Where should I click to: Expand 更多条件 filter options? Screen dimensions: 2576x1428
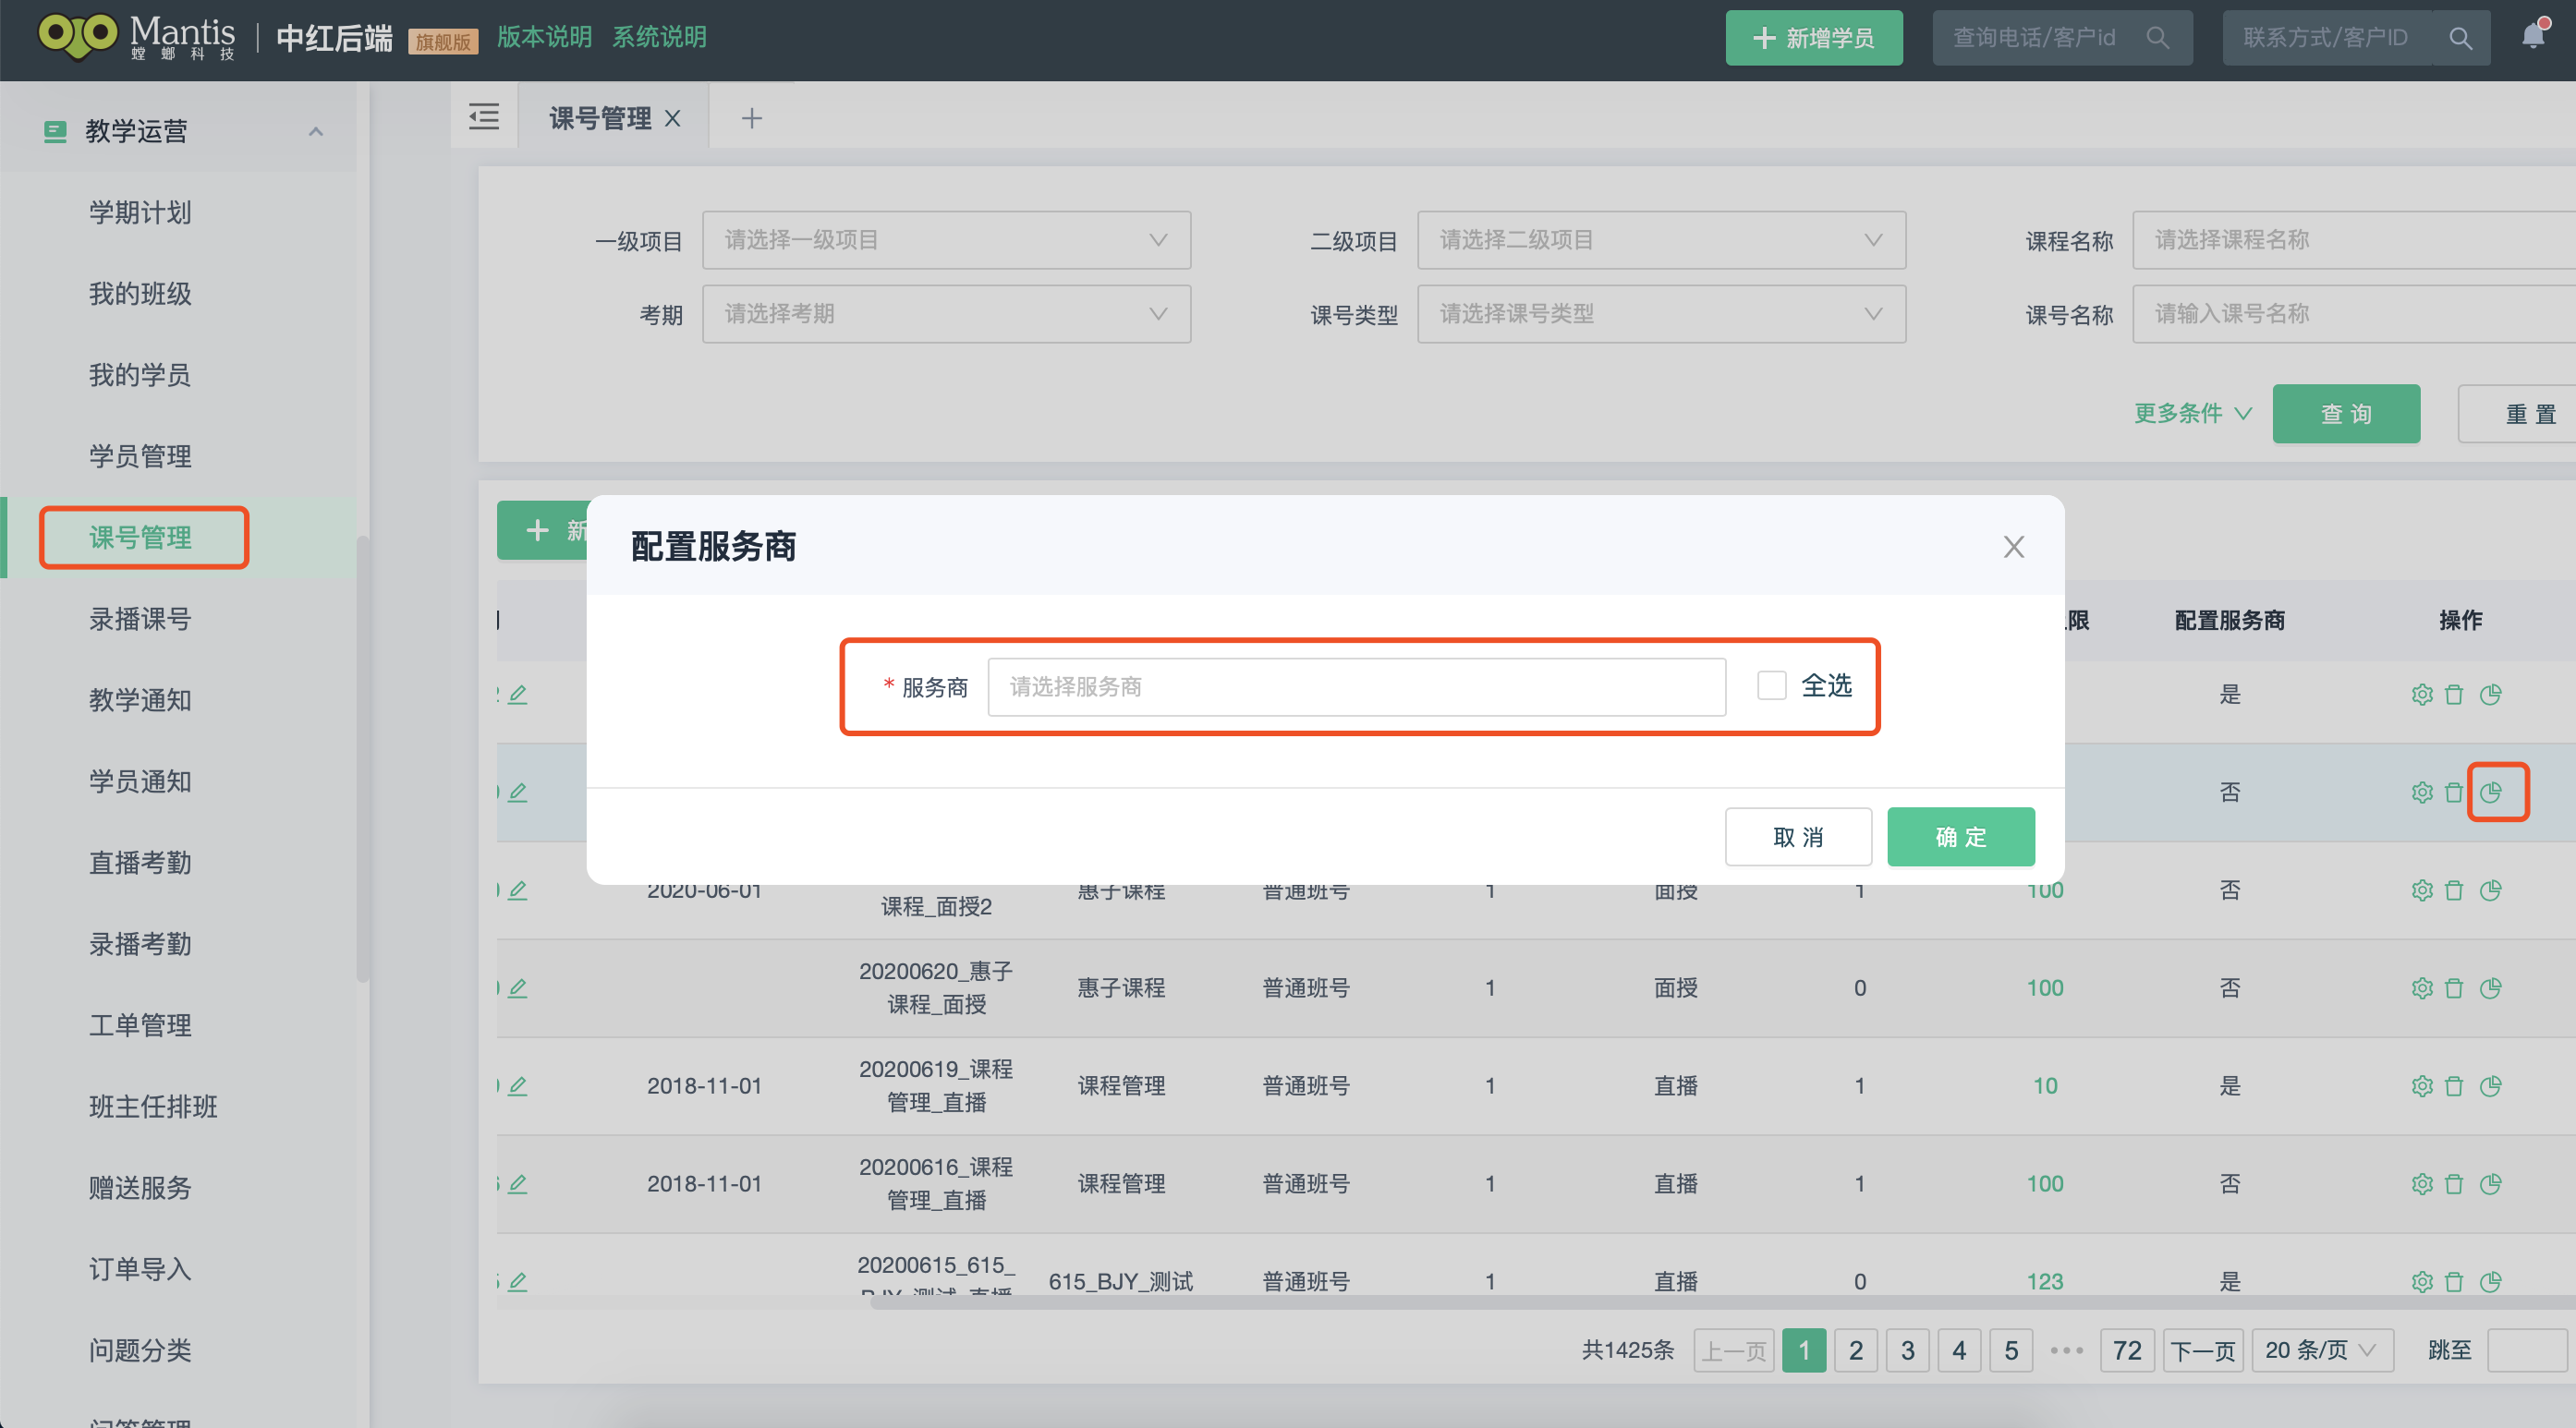[x=2192, y=413]
